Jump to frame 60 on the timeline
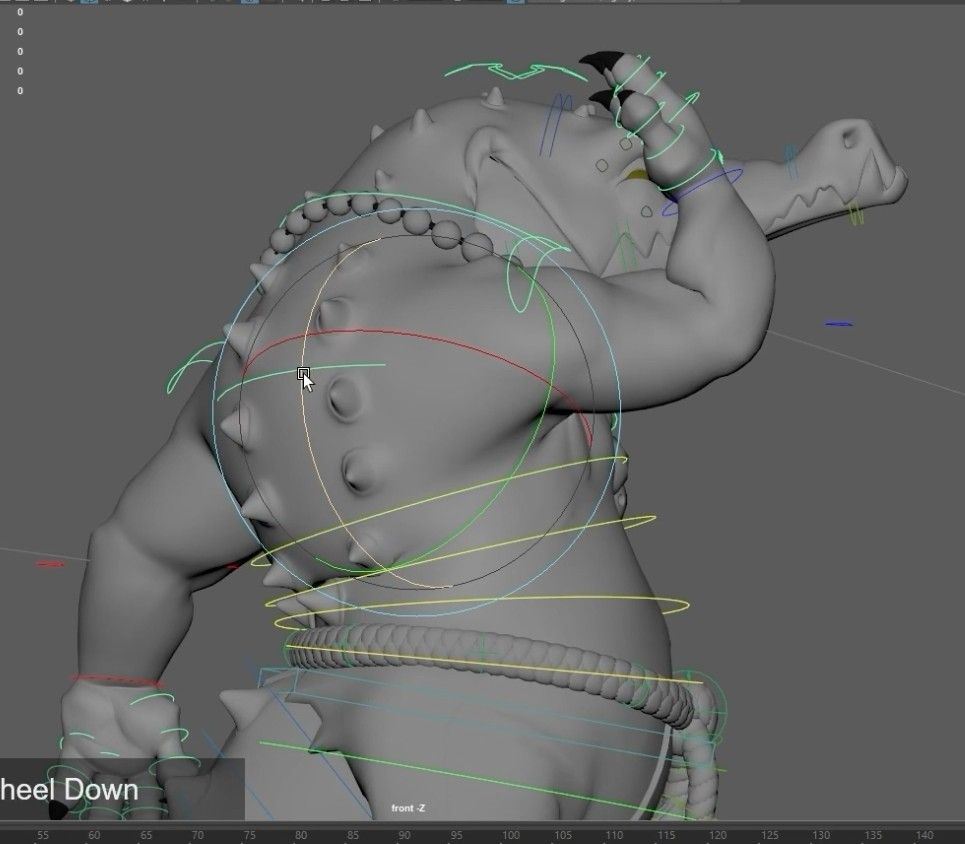 94,835
